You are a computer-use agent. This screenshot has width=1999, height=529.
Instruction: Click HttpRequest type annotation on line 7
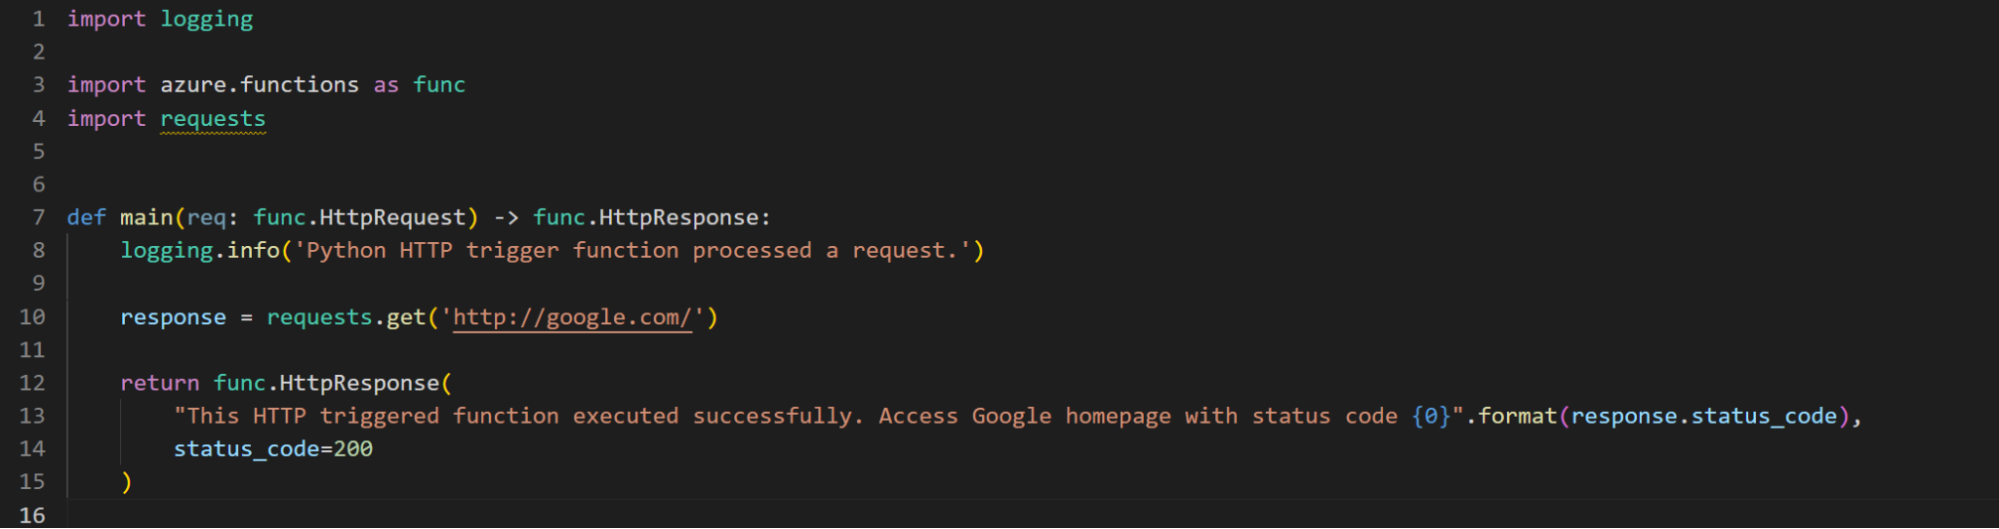393,218
